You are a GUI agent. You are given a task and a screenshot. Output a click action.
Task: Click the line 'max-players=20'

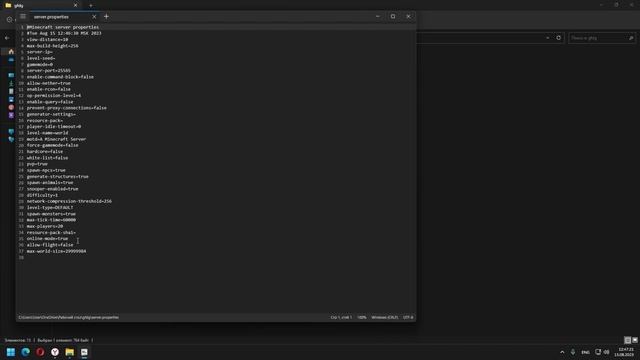pyautogui.click(x=45, y=226)
